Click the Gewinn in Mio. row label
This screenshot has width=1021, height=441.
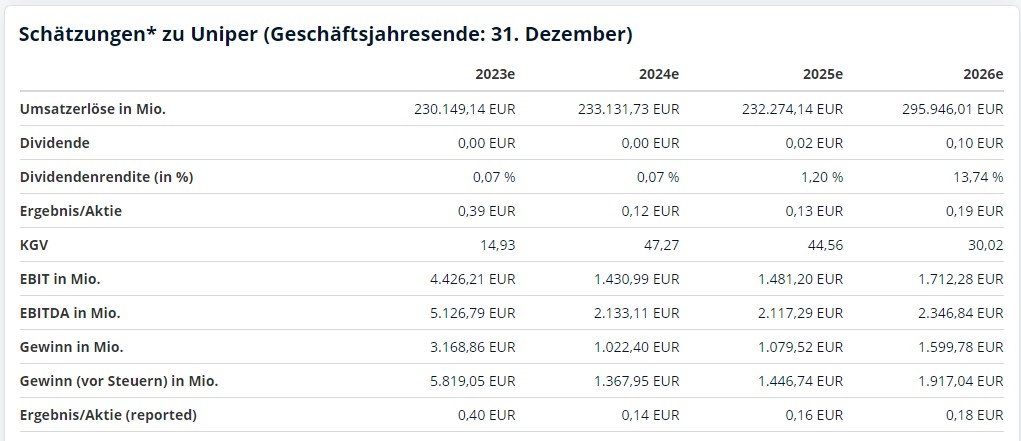tap(72, 347)
